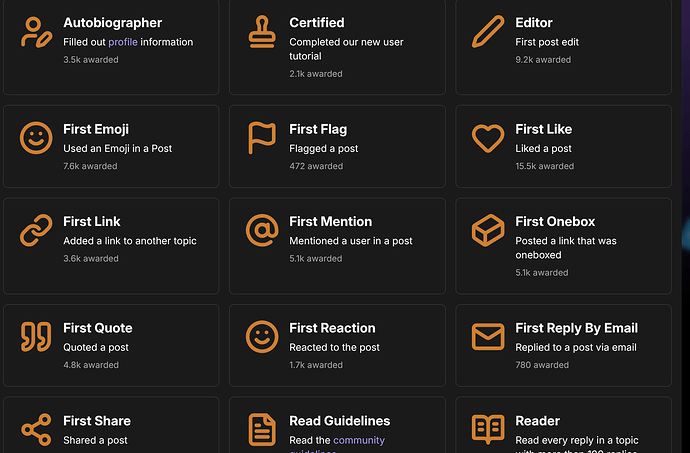Click the Autobiographer person-with-pencil icon
Image resolution: width=690 pixels, height=453 pixels.
(x=36, y=32)
